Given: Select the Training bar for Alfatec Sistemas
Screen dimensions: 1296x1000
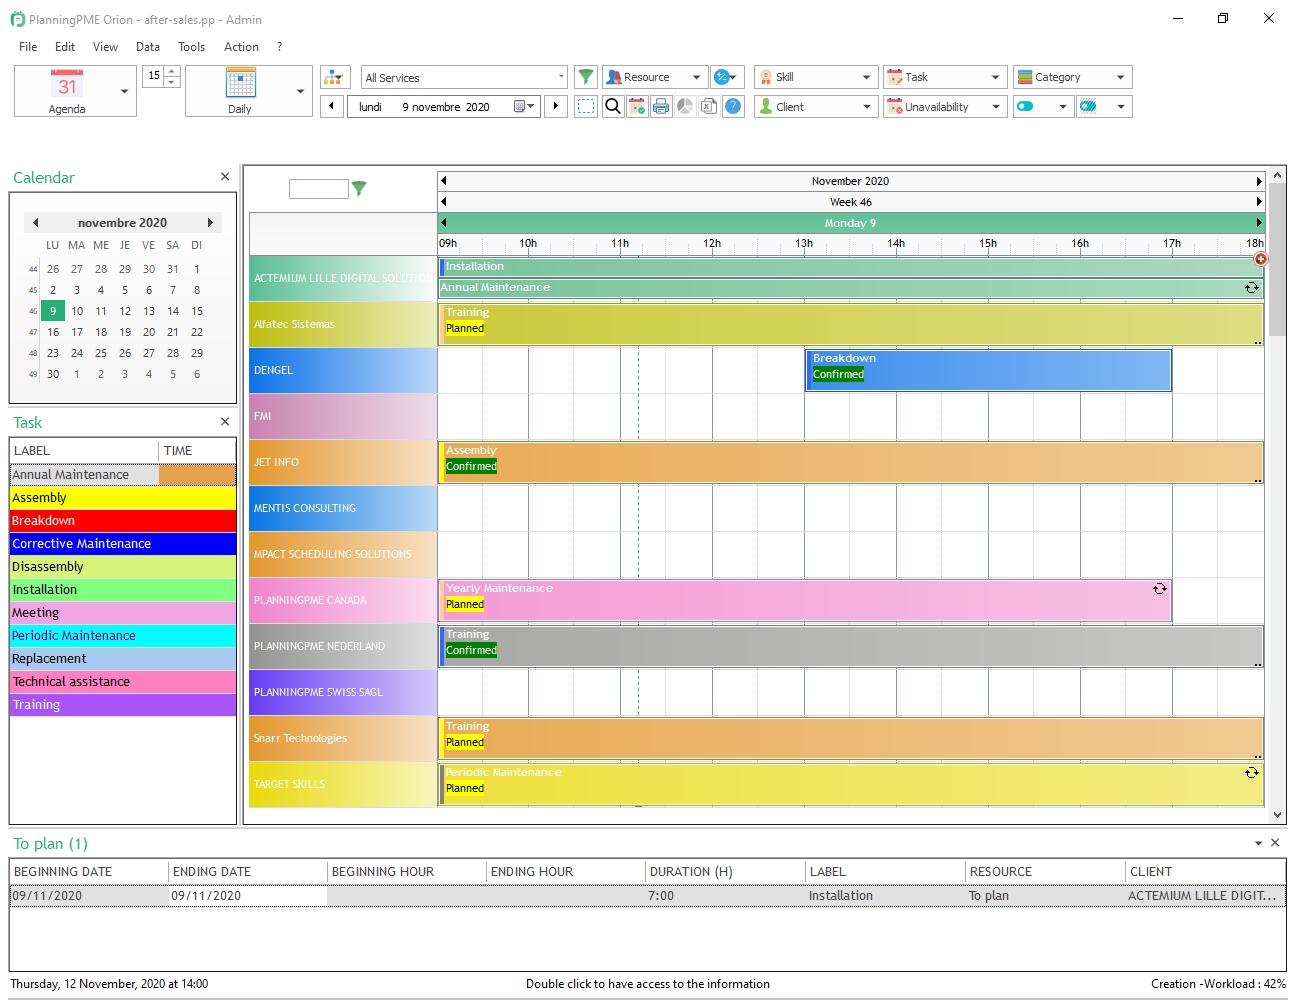Looking at the screenshot, I should (x=851, y=324).
